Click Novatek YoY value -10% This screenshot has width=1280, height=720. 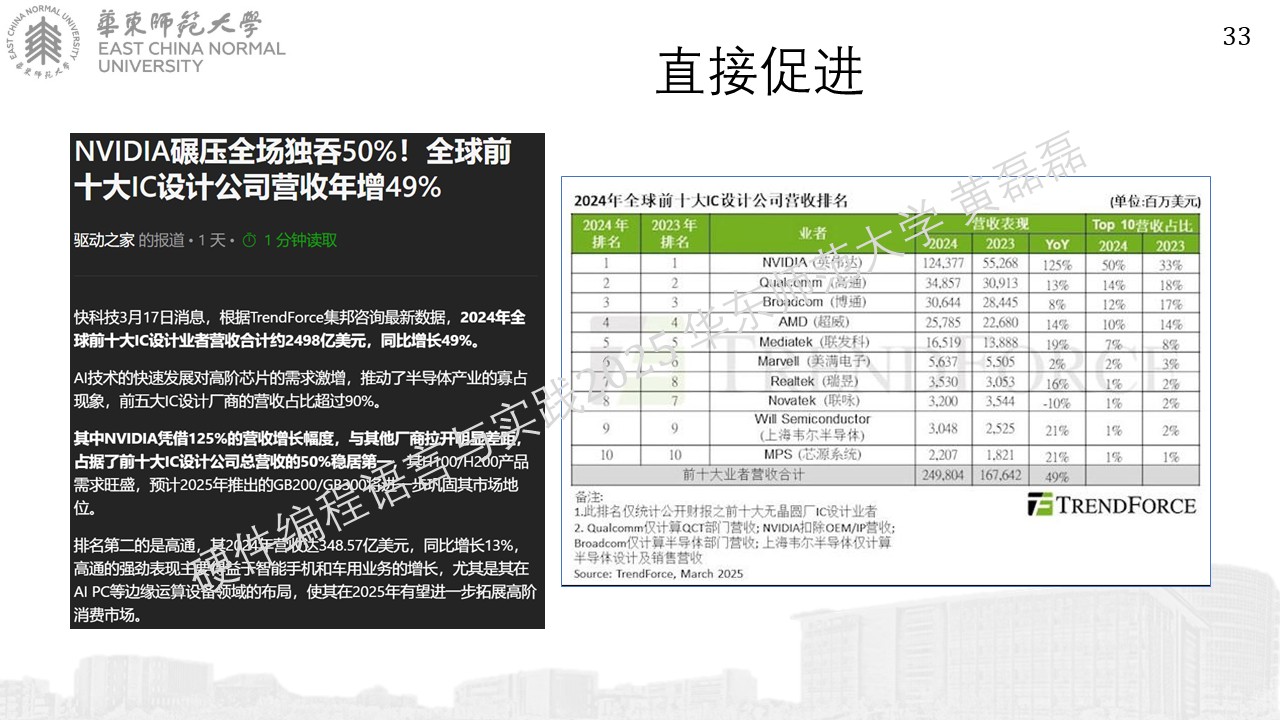pyautogui.click(x=1057, y=401)
